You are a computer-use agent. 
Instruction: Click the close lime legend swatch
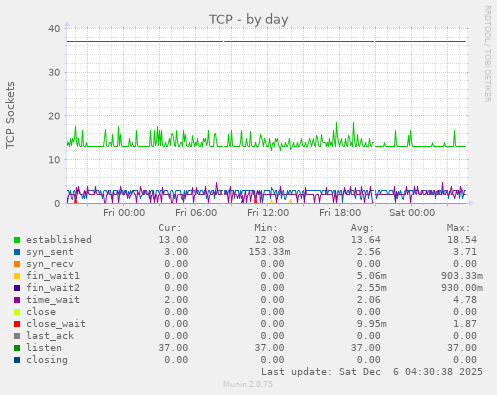[17, 312]
